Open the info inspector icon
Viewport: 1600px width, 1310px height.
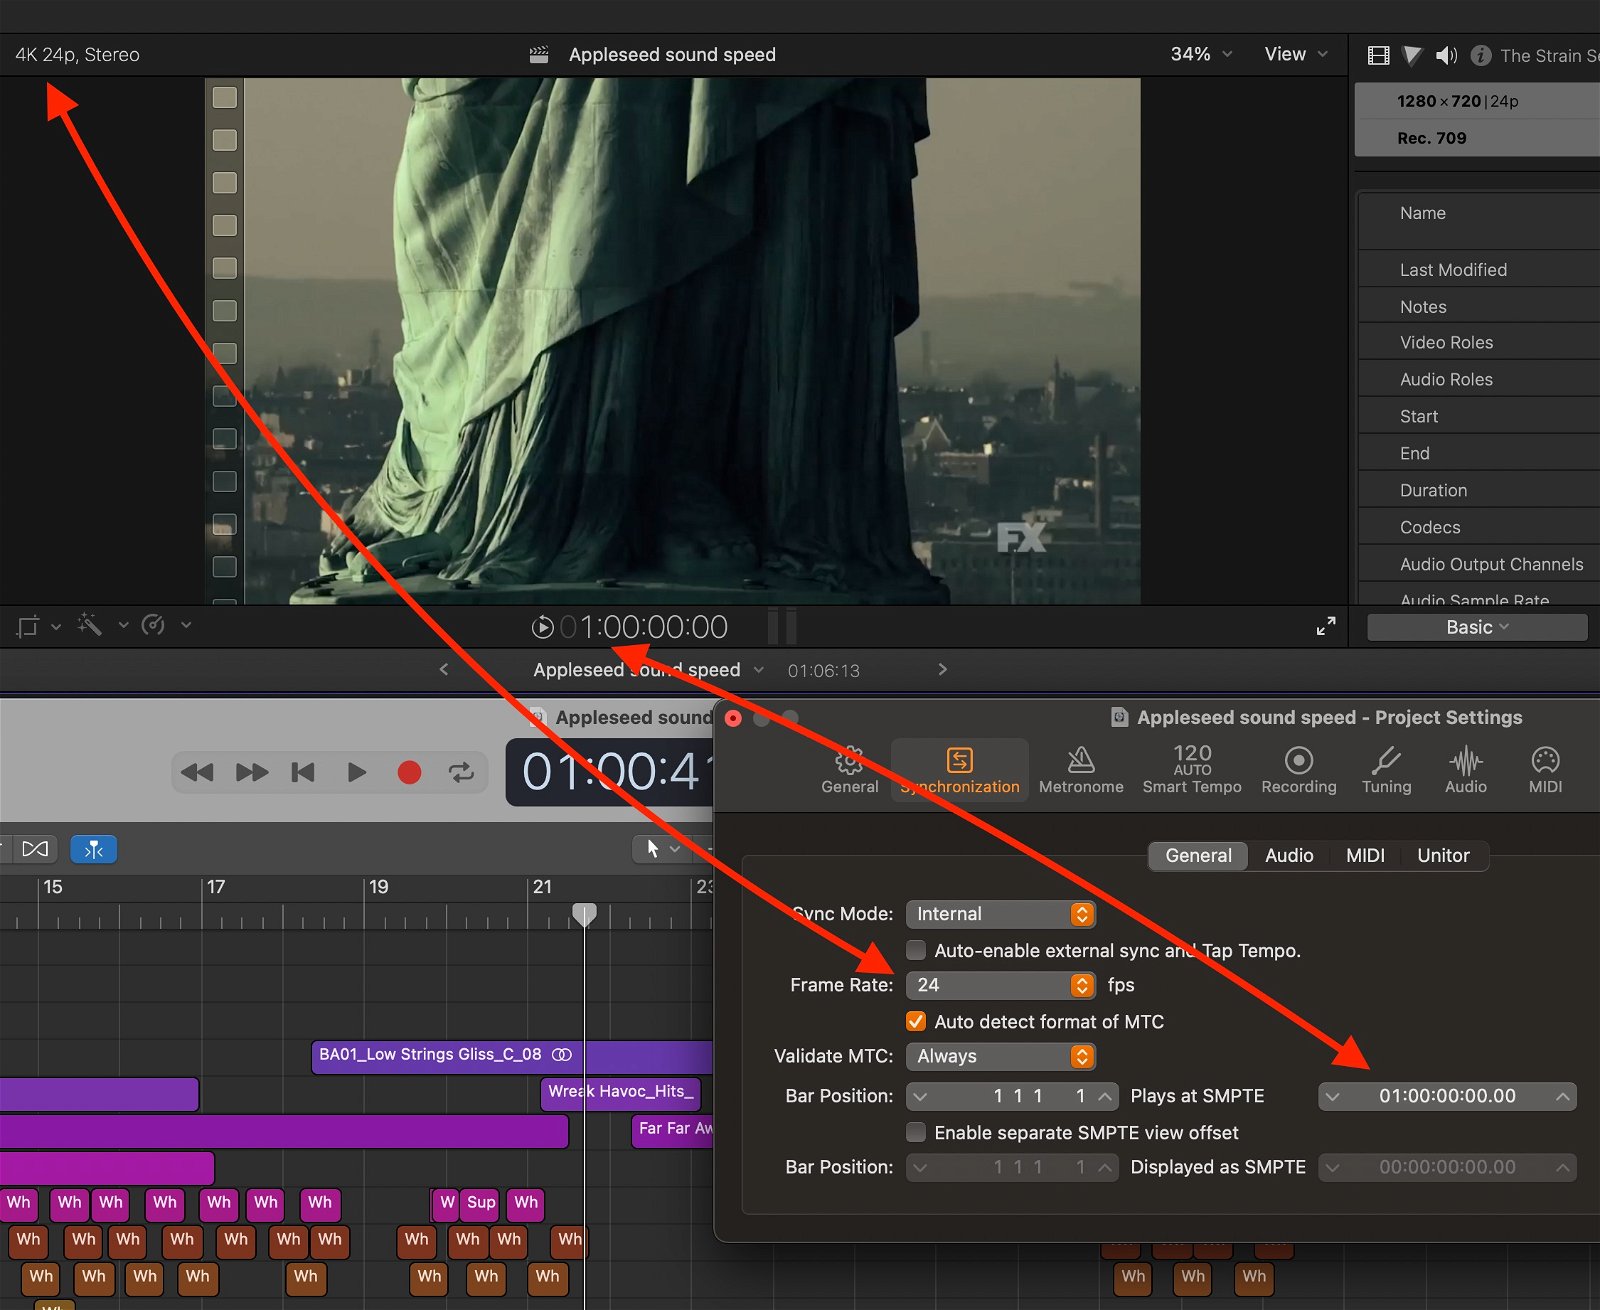(x=1481, y=56)
